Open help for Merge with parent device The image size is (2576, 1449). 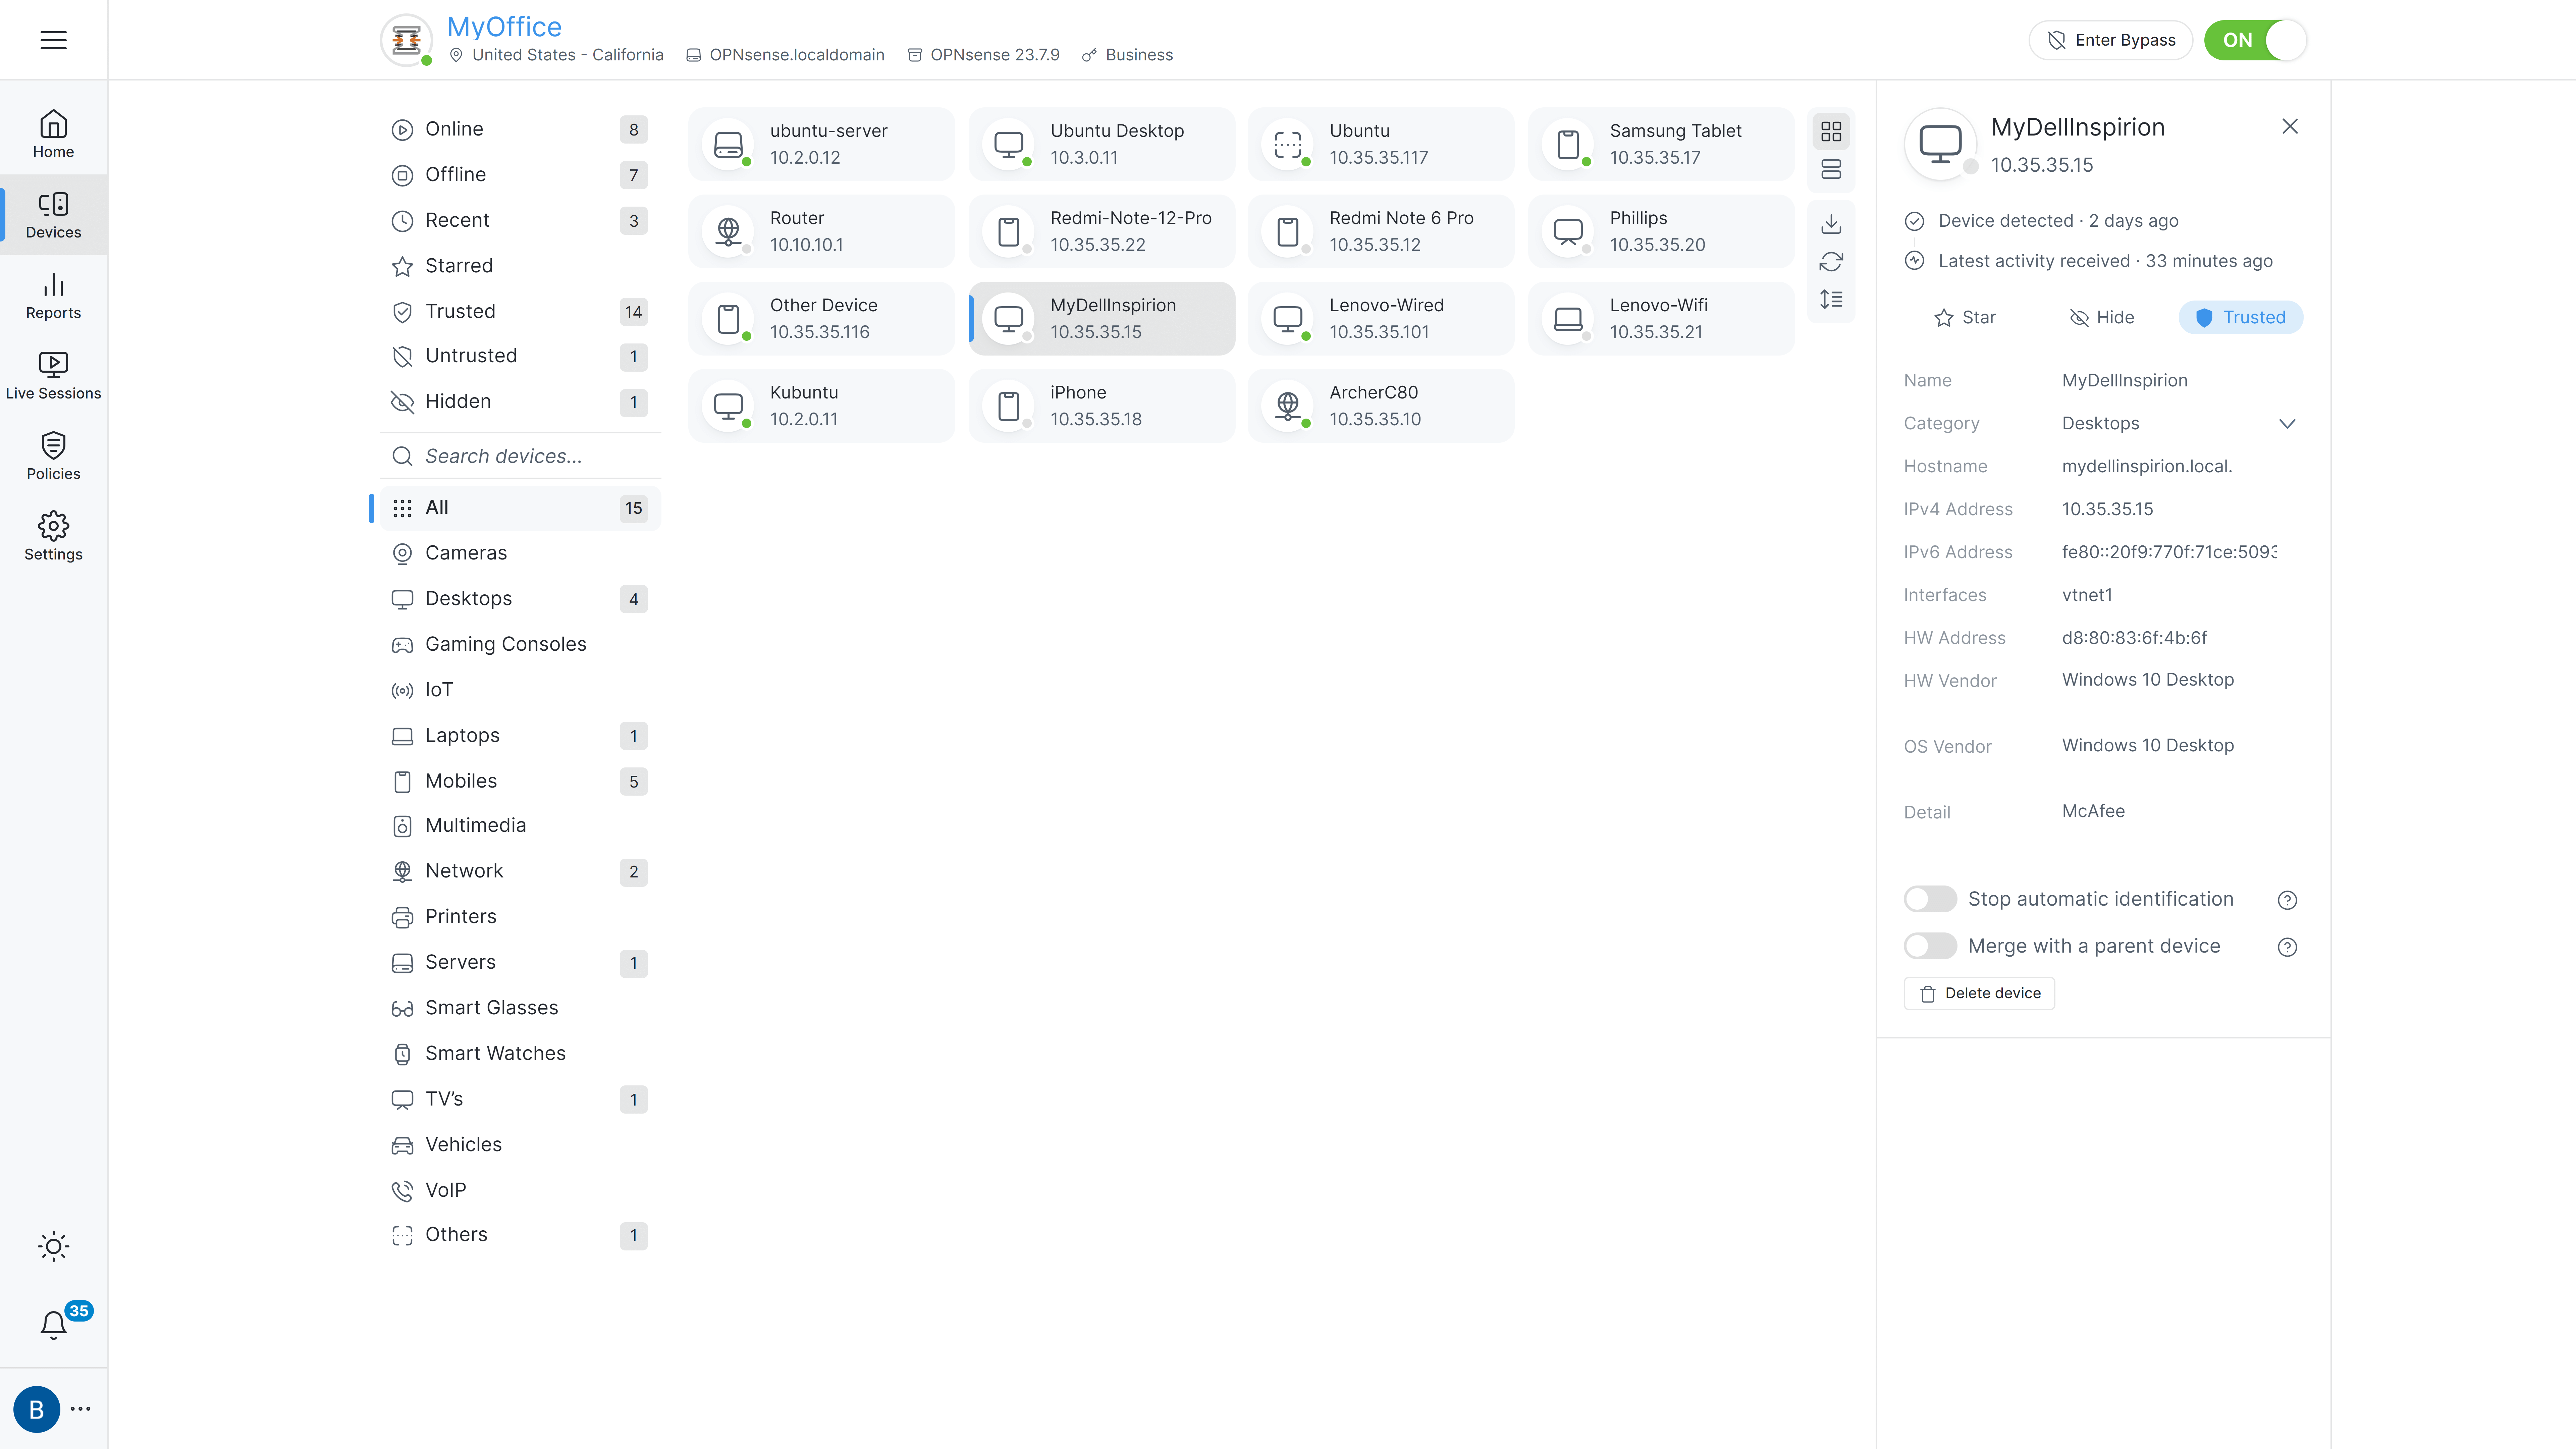point(2287,947)
